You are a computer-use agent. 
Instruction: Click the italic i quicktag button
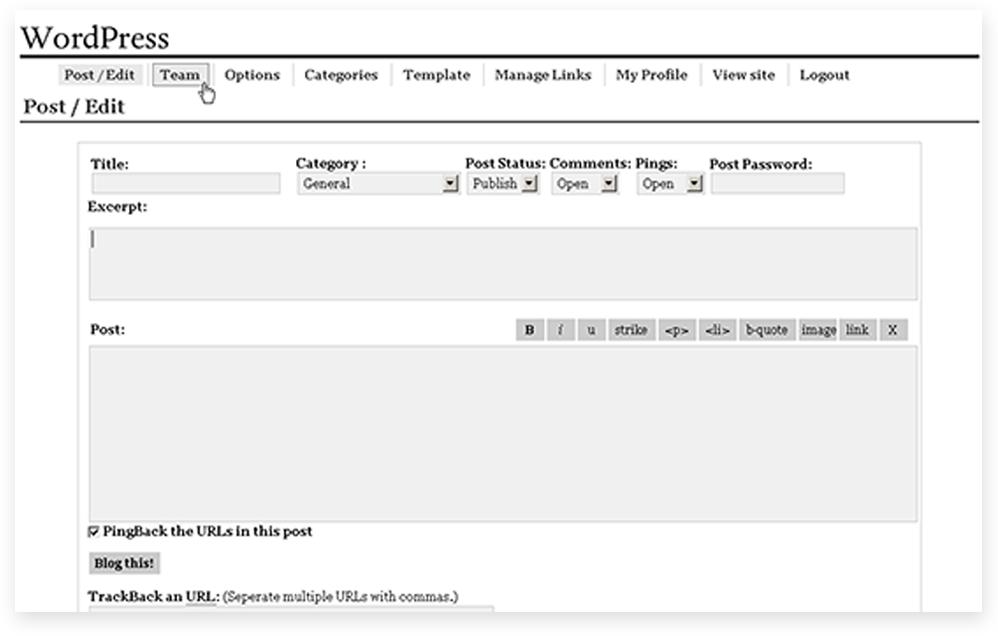560,330
